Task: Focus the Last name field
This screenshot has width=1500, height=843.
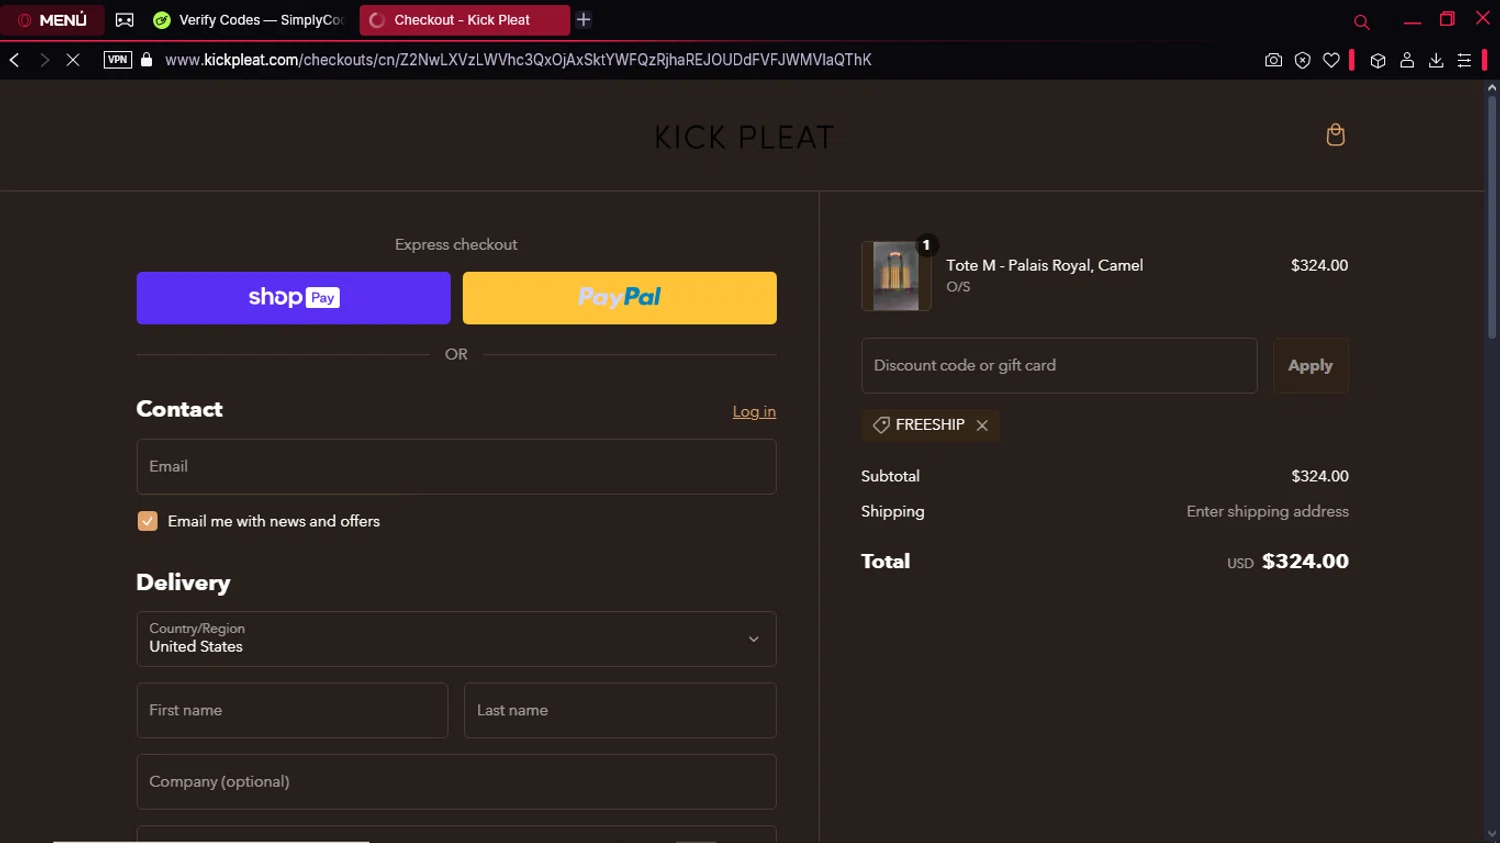Action: coord(620,710)
